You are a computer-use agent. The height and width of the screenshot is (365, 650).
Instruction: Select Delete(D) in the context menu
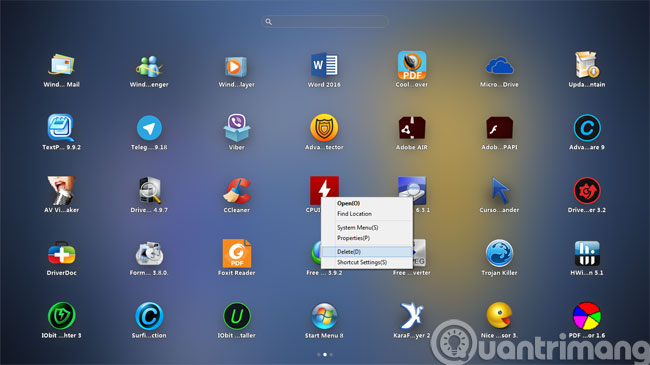367,252
